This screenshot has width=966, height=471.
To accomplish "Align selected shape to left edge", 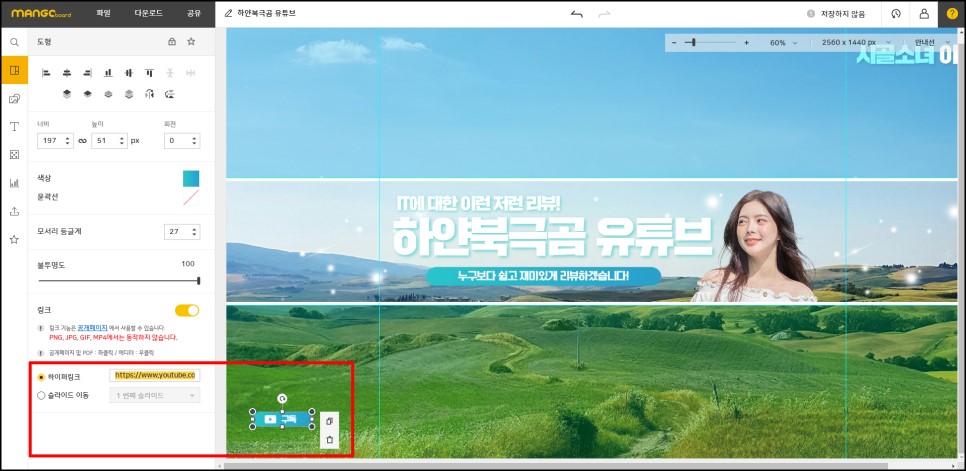I will click(46, 73).
